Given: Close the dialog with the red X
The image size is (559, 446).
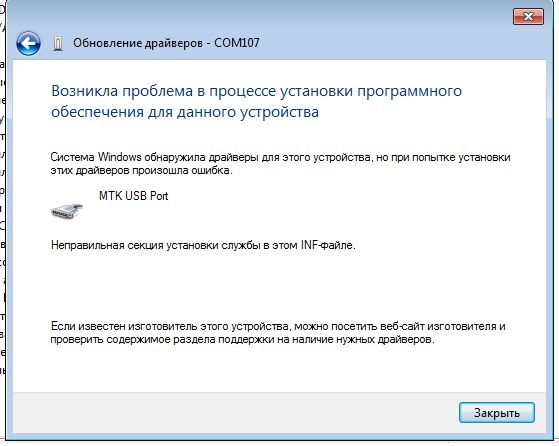Looking at the screenshot, I should tap(528, 16).
